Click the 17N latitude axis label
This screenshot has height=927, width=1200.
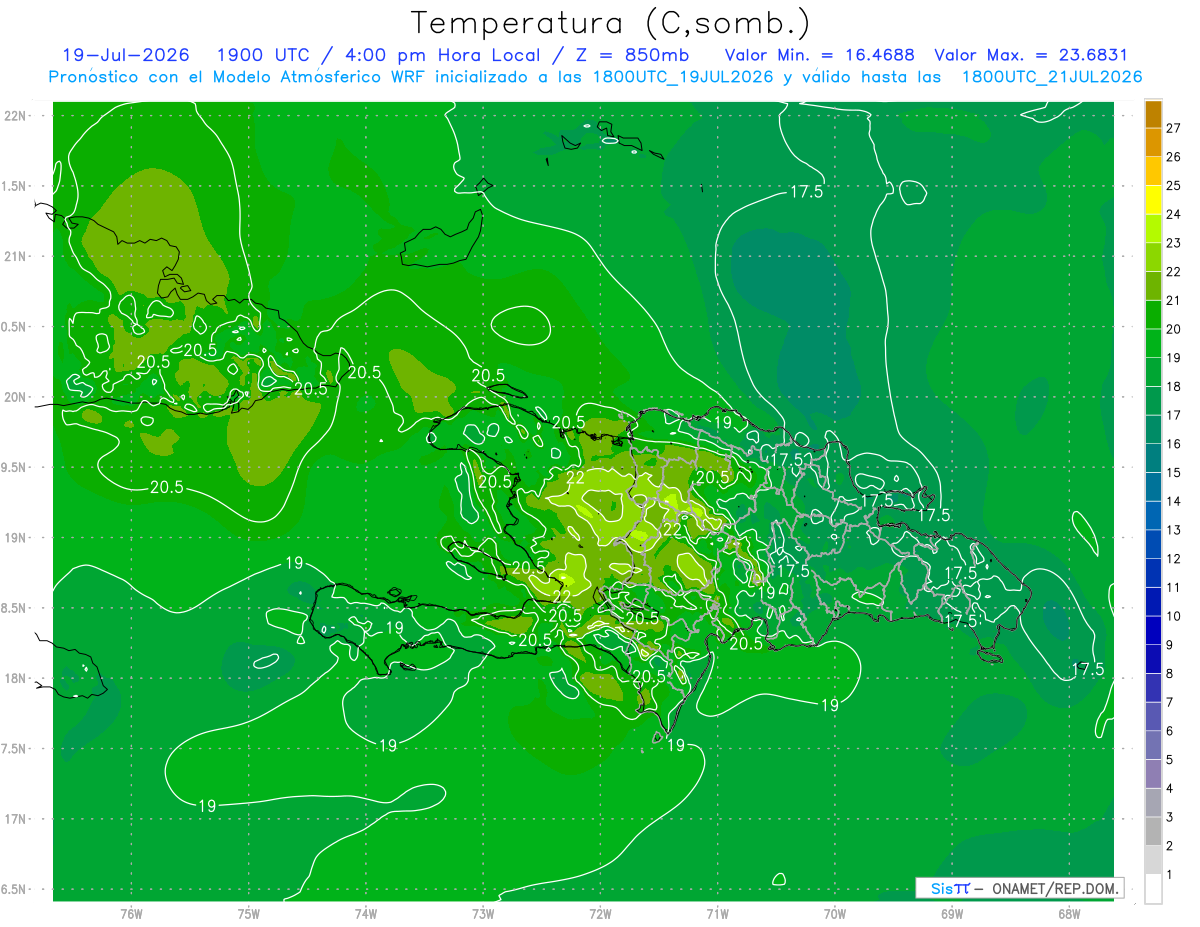(14, 819)
